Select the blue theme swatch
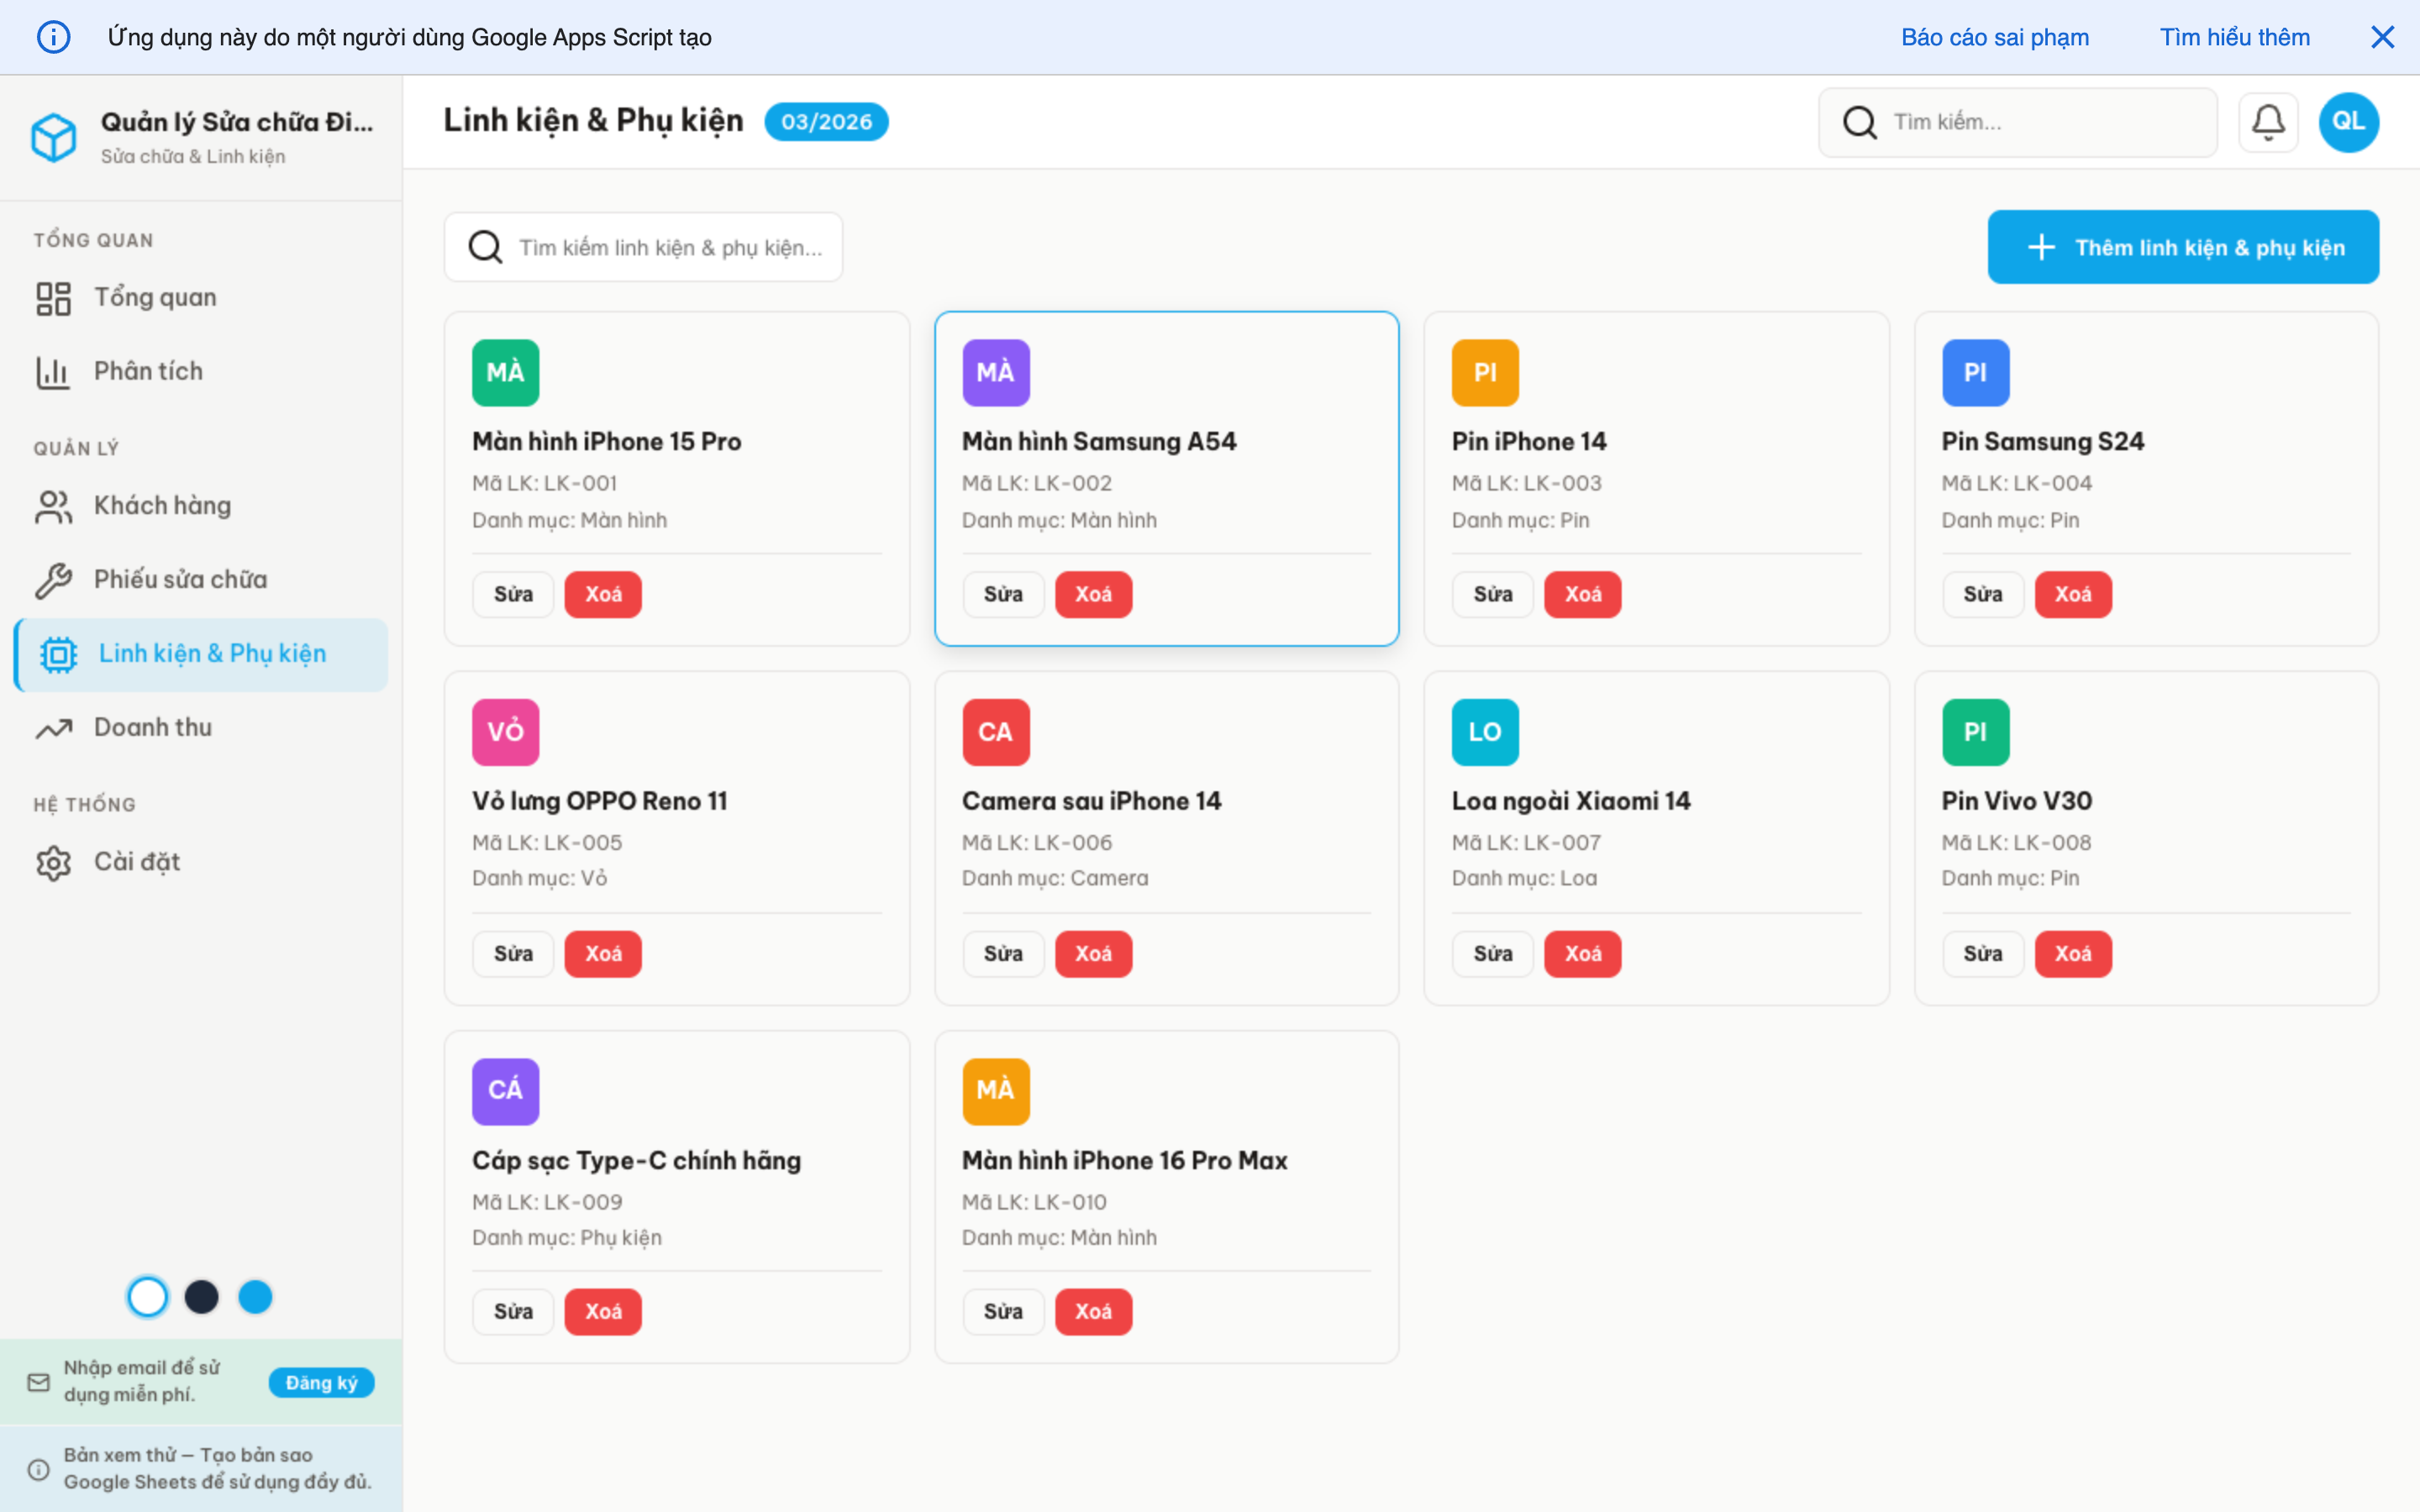Image resolution: width=2420 pixels, height=1512 pixels. 255,1297
